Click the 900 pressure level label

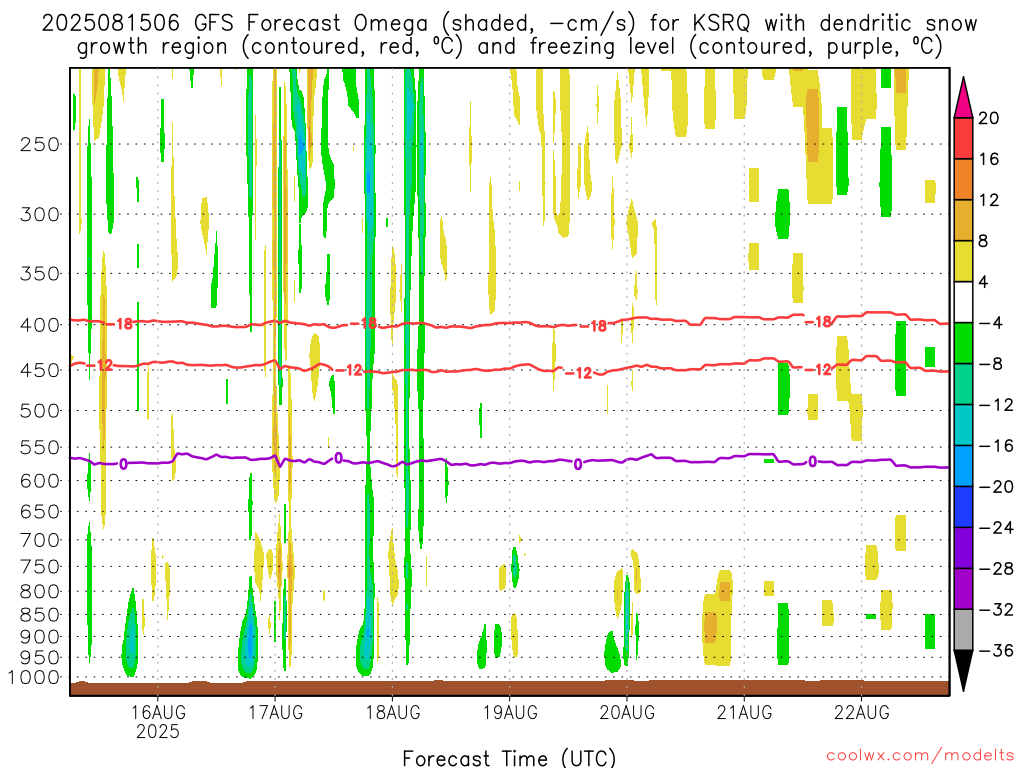click(x=39, y=637)
